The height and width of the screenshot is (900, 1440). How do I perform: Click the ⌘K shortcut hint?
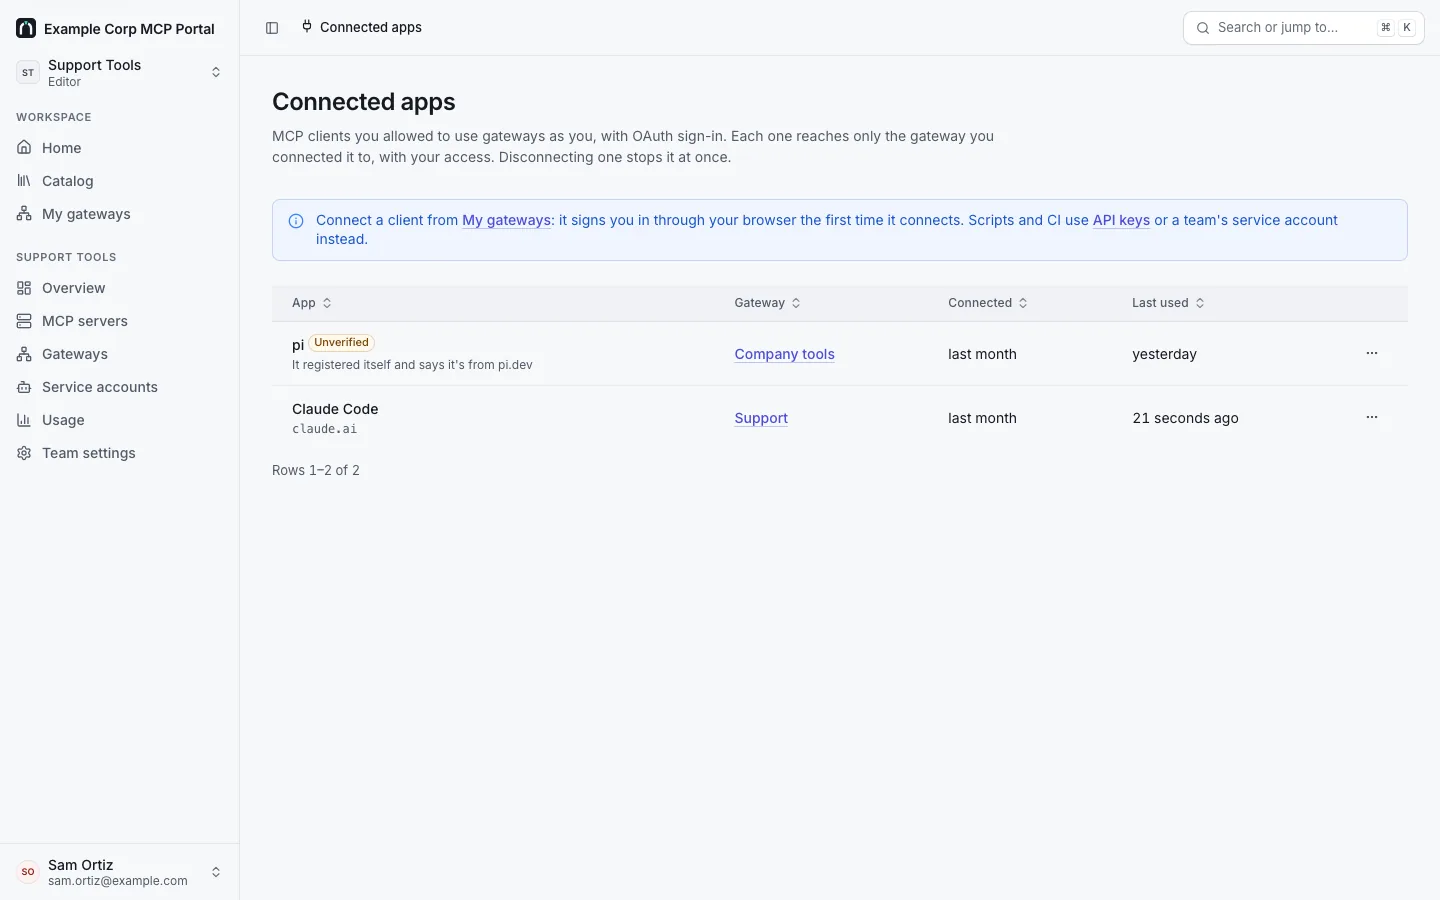[1396, 28]
